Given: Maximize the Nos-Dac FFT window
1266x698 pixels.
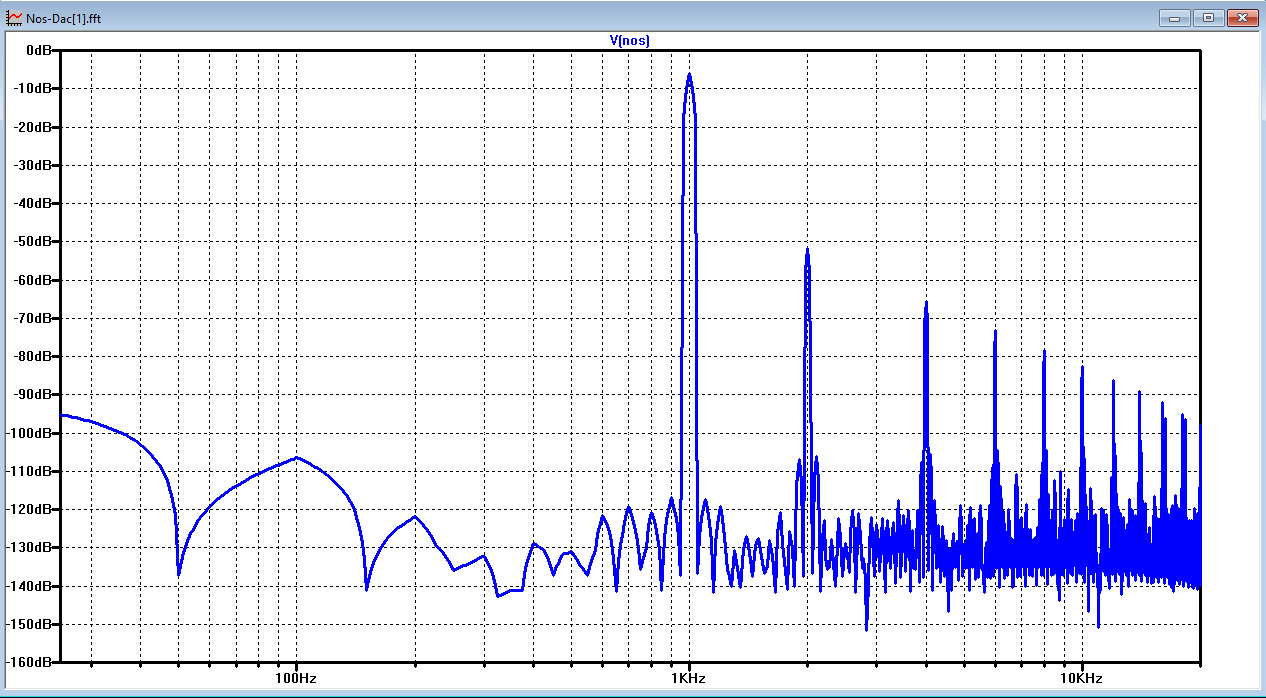Looking at the screenshot, I should [x=1208, y=17].
